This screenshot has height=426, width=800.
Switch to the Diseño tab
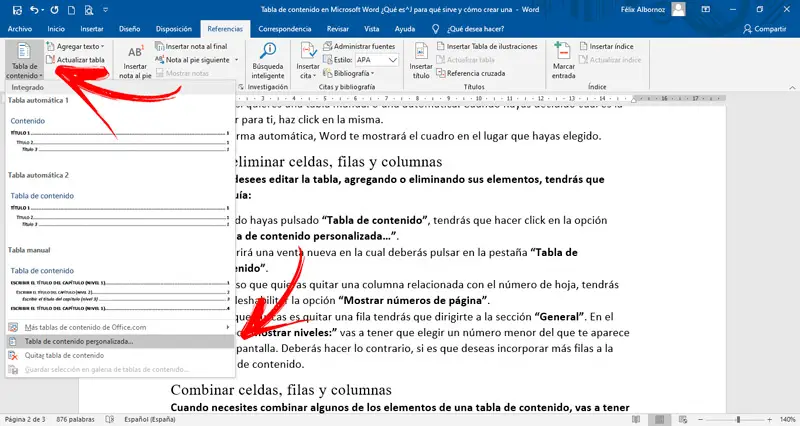coord(130,29)
